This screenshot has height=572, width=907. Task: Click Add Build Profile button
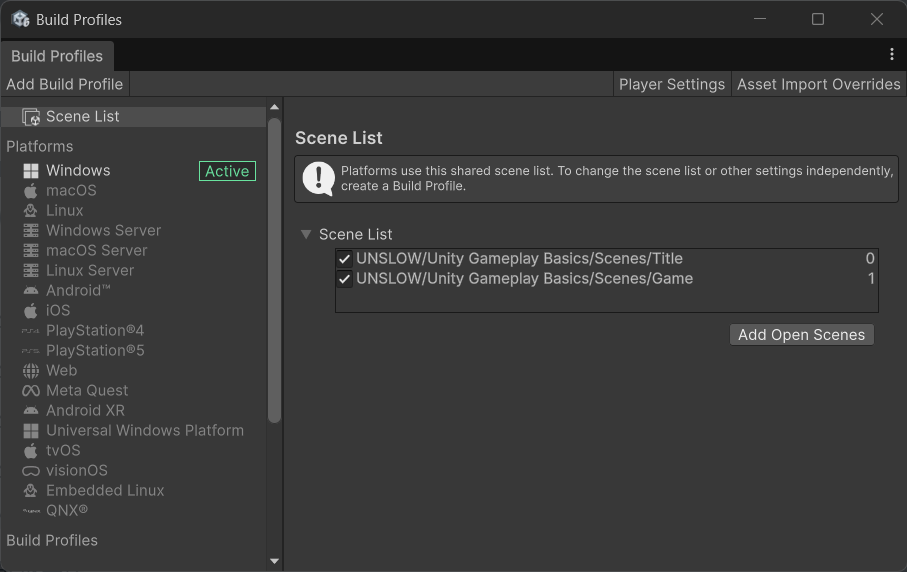click(x=65, y=84)
